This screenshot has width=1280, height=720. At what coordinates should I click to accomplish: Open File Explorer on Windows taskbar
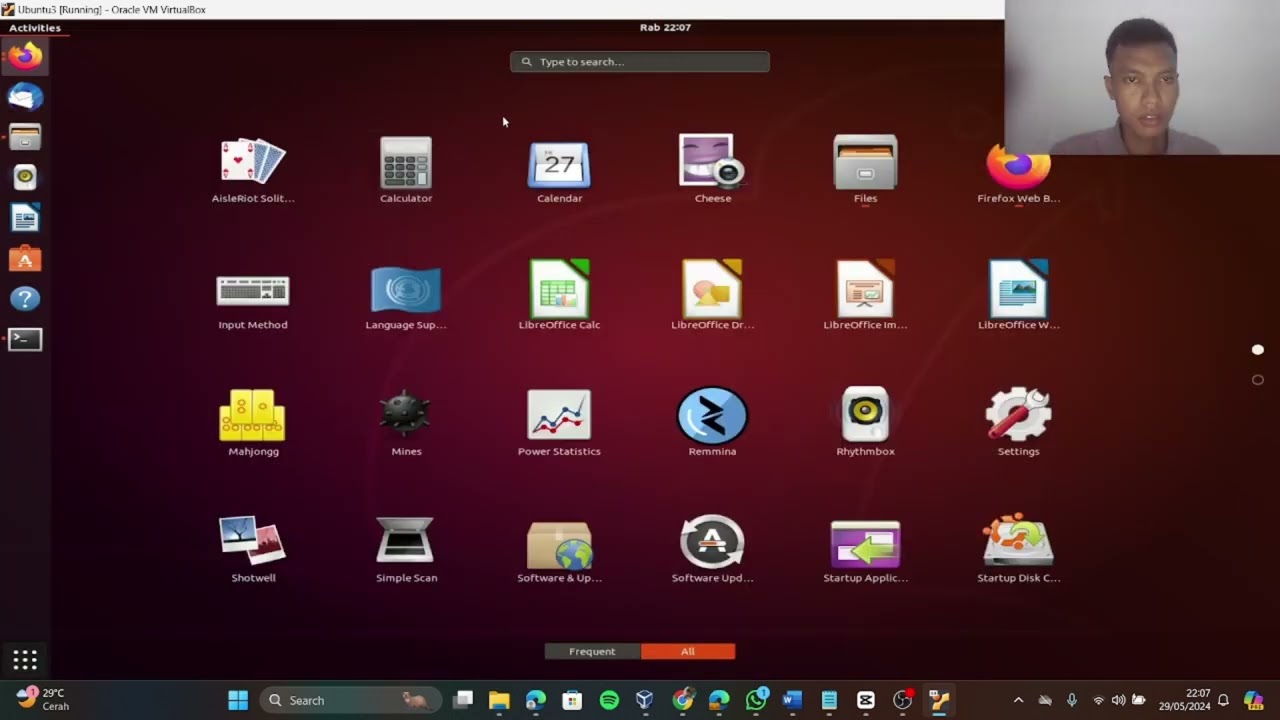(499, 700)
